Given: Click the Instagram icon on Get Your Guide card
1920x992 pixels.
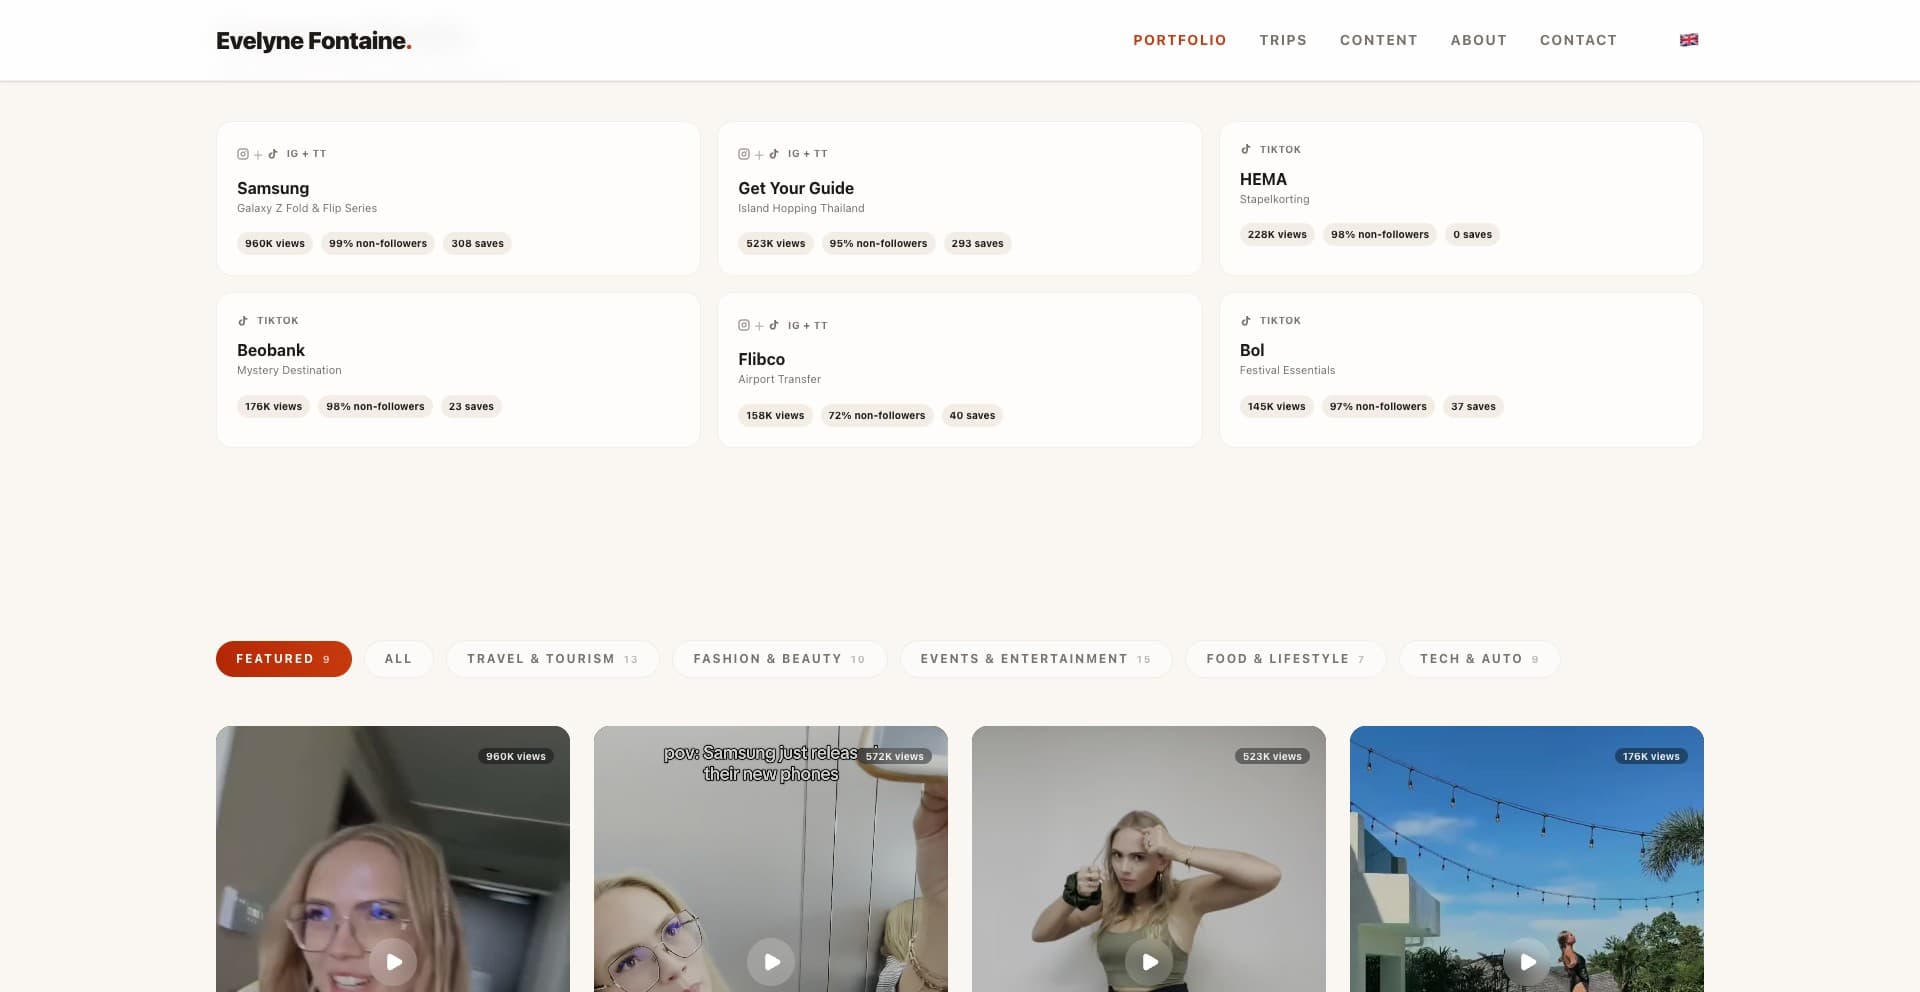Looking at the screenshot, I should click(x=744, y=153).
